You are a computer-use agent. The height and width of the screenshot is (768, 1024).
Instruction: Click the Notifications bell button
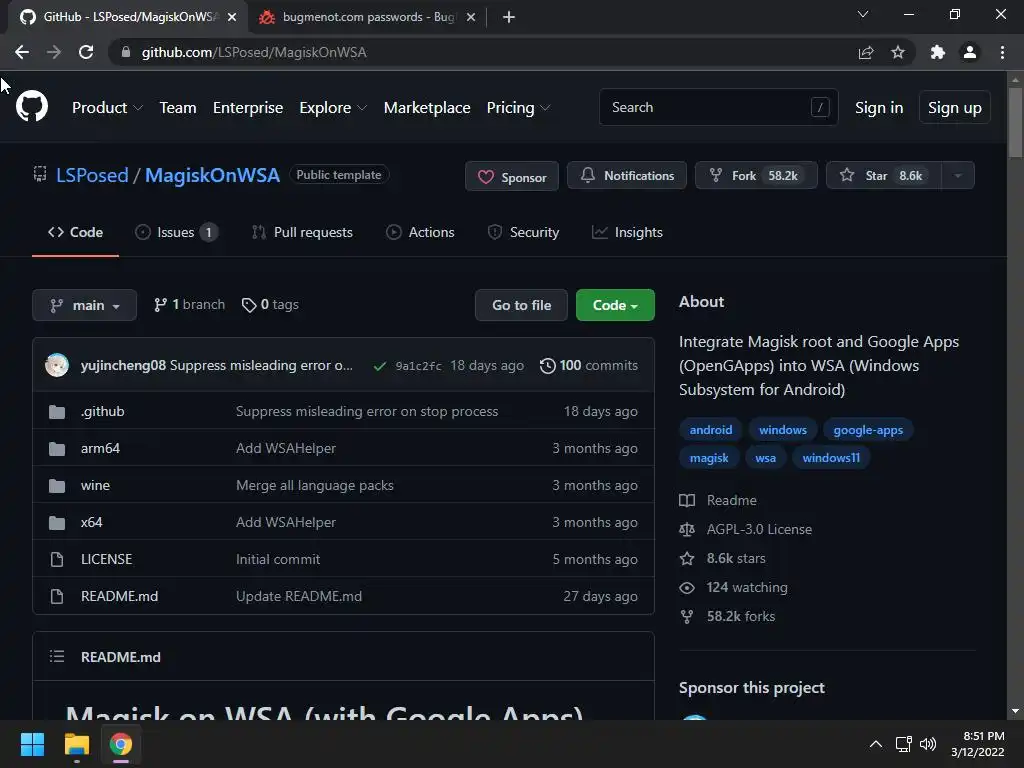coord(627,176)
